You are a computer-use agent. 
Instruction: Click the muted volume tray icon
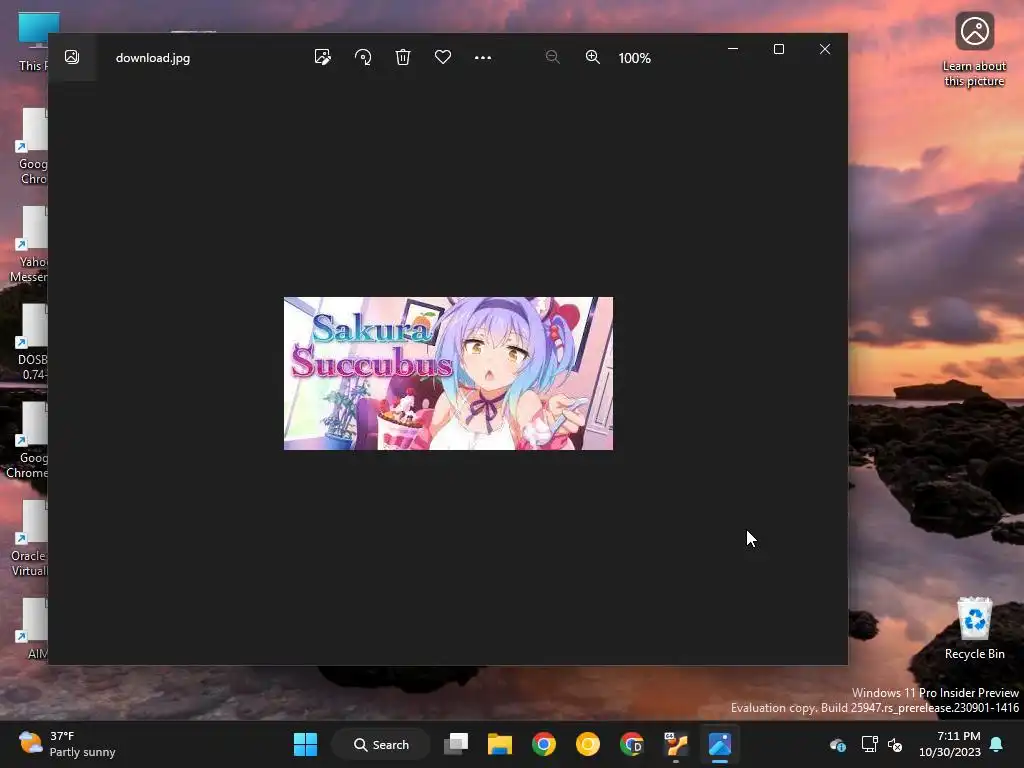(x=895, y=744)
